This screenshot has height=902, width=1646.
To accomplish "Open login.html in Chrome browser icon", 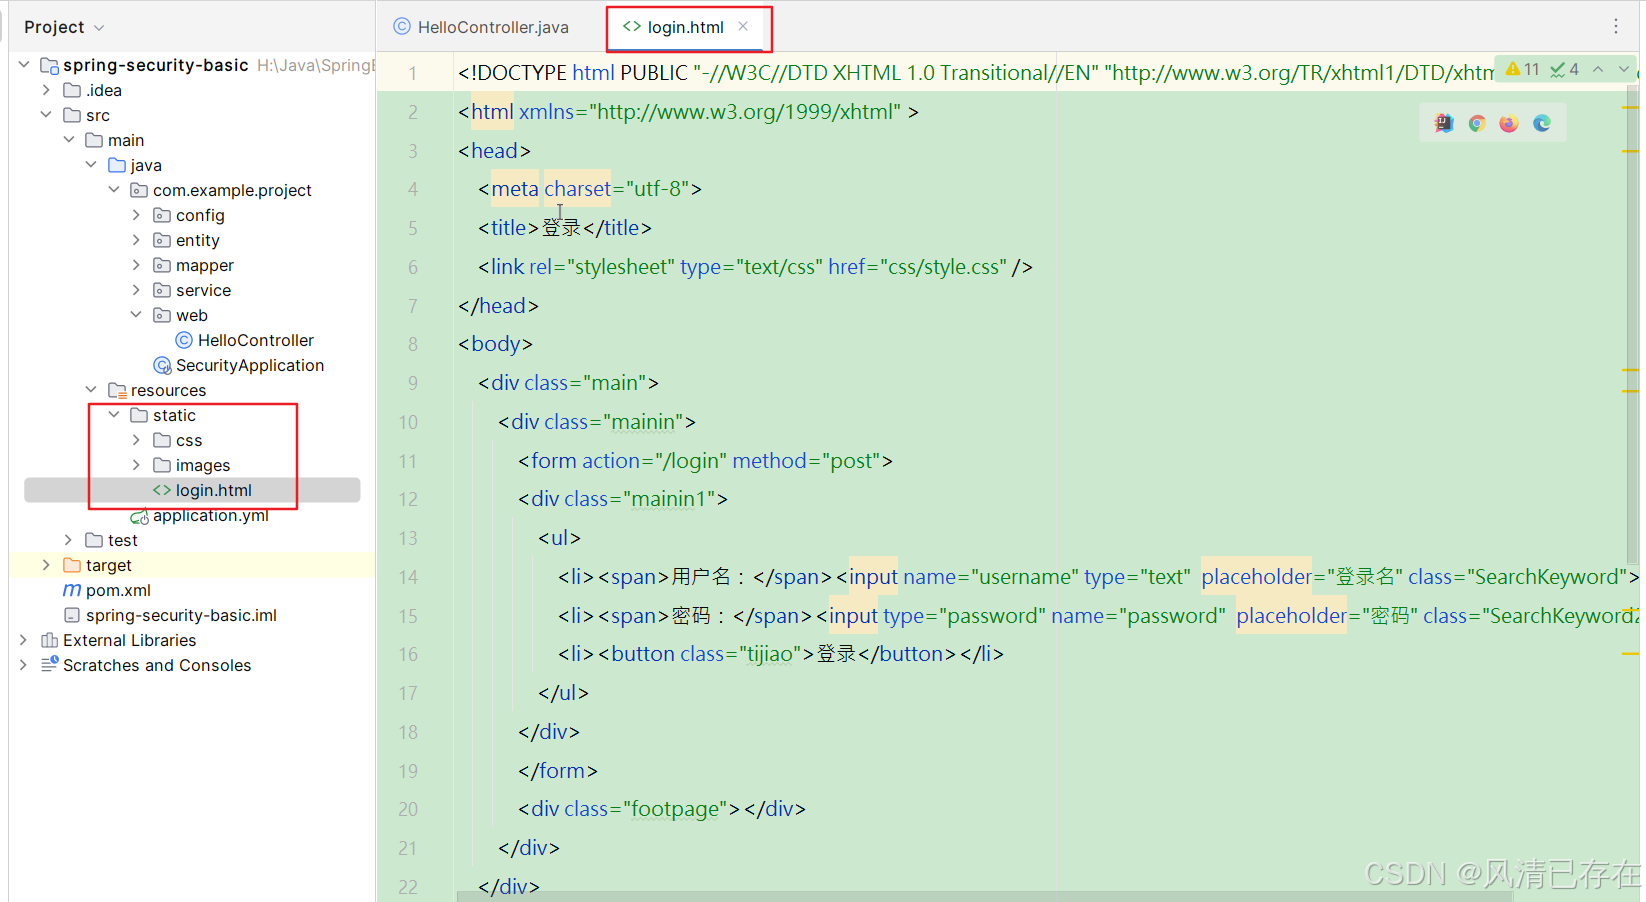I will (x=1476, y=123).
